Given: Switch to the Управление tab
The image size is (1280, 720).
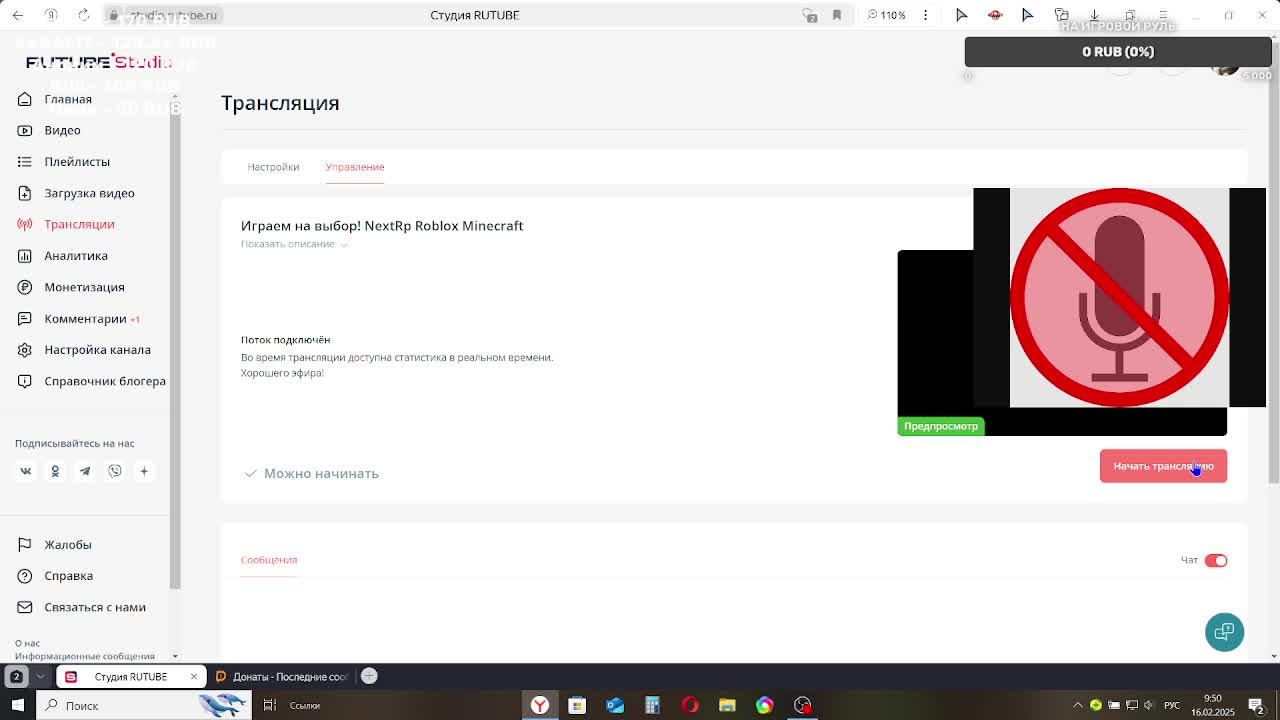Looking at the screenshot, I should [354, 167].
